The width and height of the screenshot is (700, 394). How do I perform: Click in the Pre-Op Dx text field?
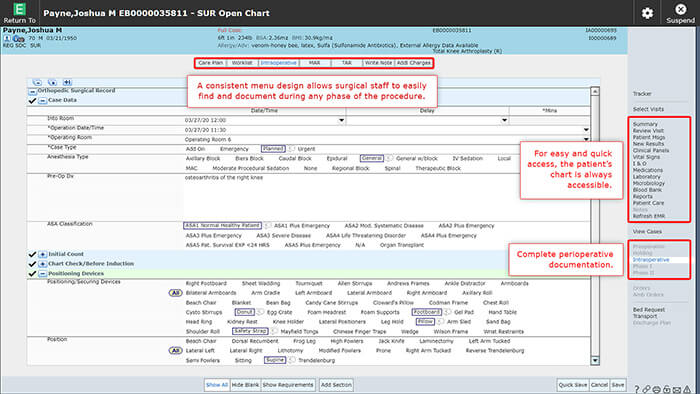pos(386,197)
